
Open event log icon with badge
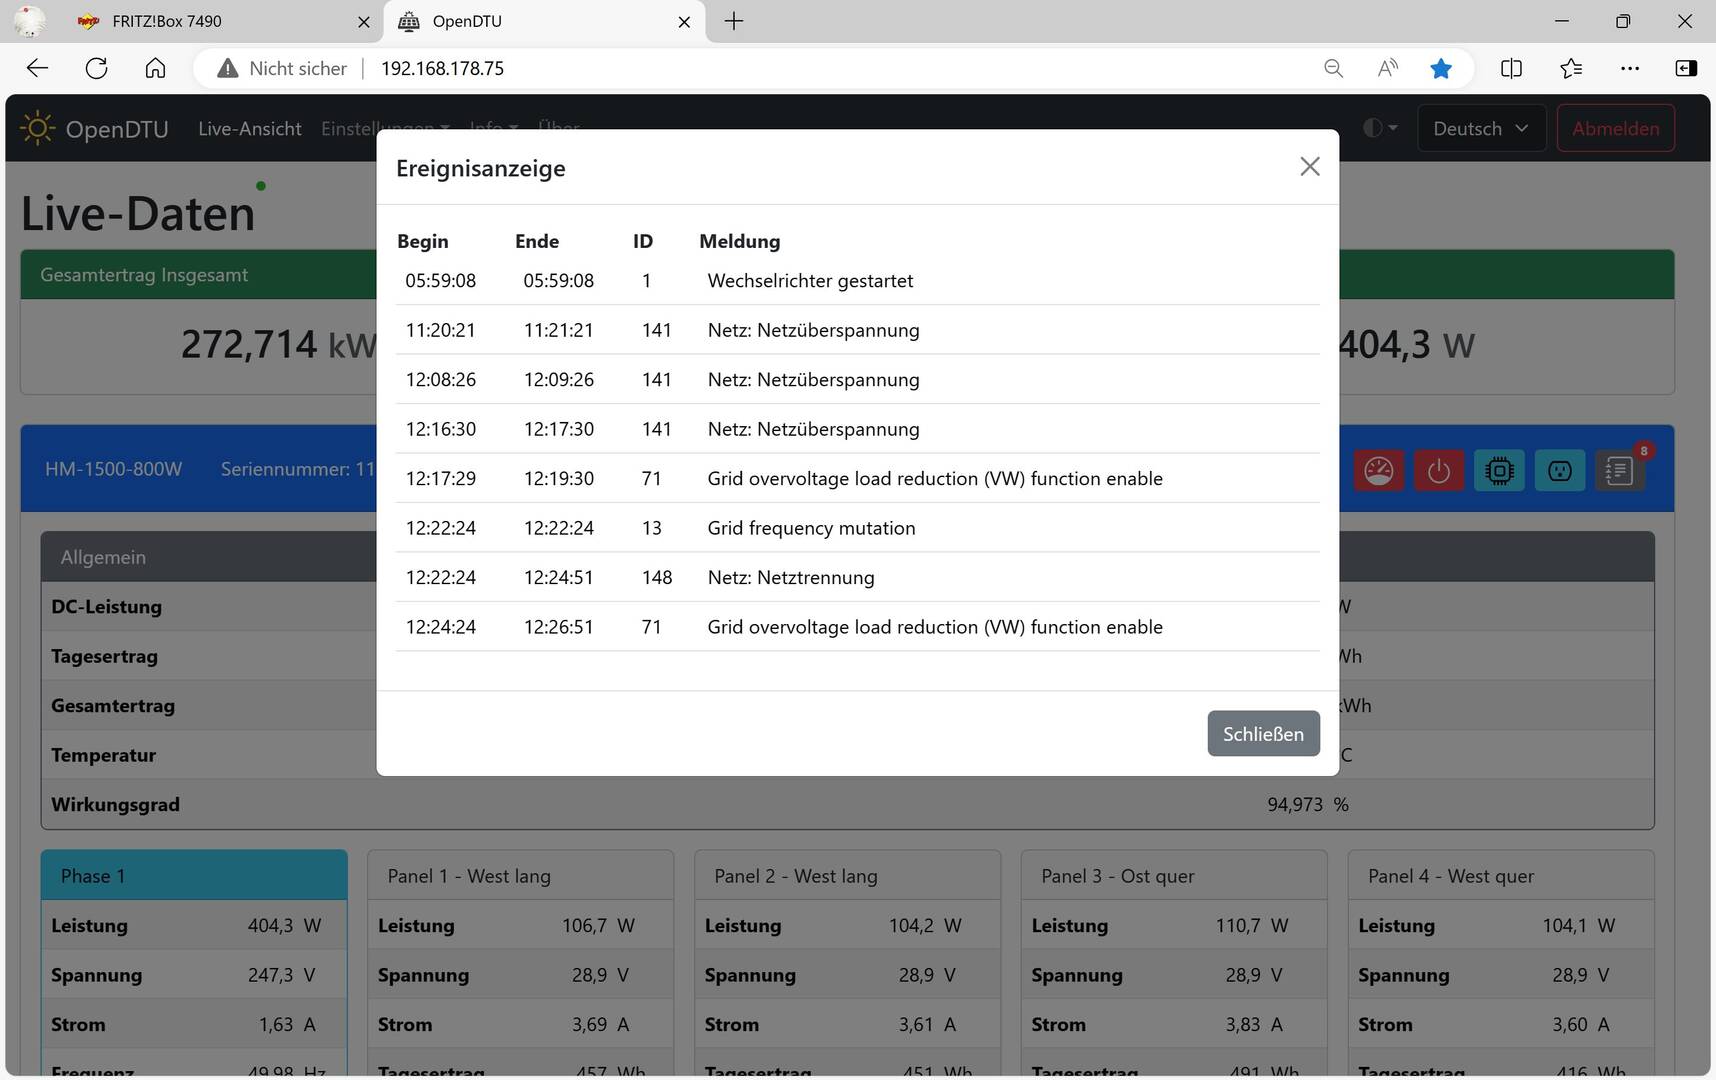[x=1620, y=470]
